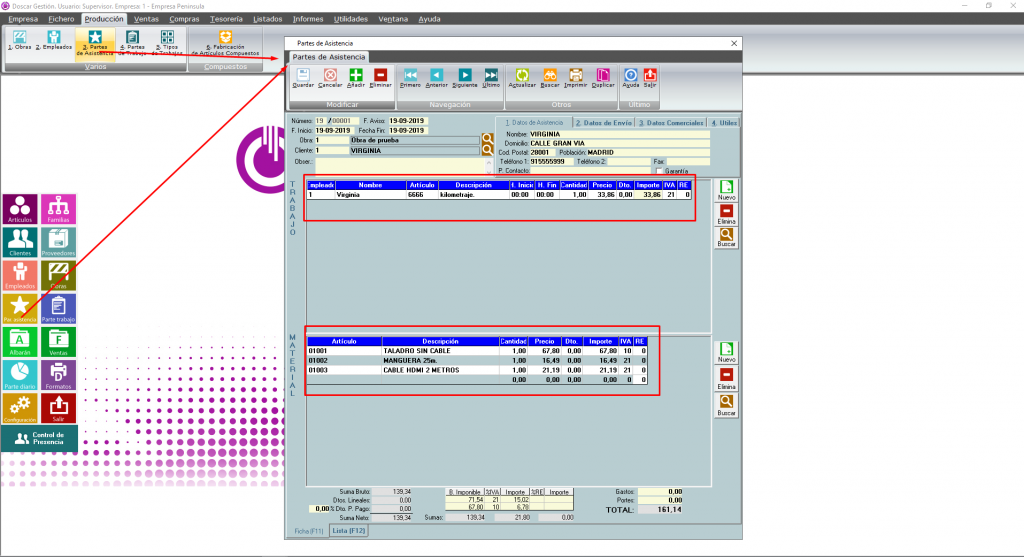Image resolution: width=1024 pixels, height=557 pixels.
Task: Switch to Lista (F12) tab
Action: [x=349, y=531]
